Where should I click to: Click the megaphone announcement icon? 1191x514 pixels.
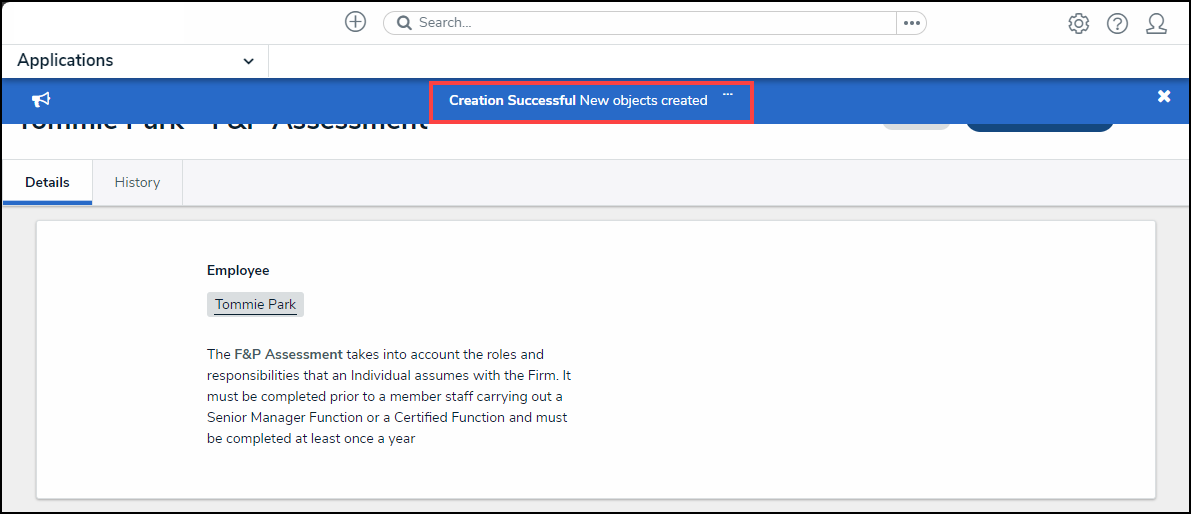[41, 99]
